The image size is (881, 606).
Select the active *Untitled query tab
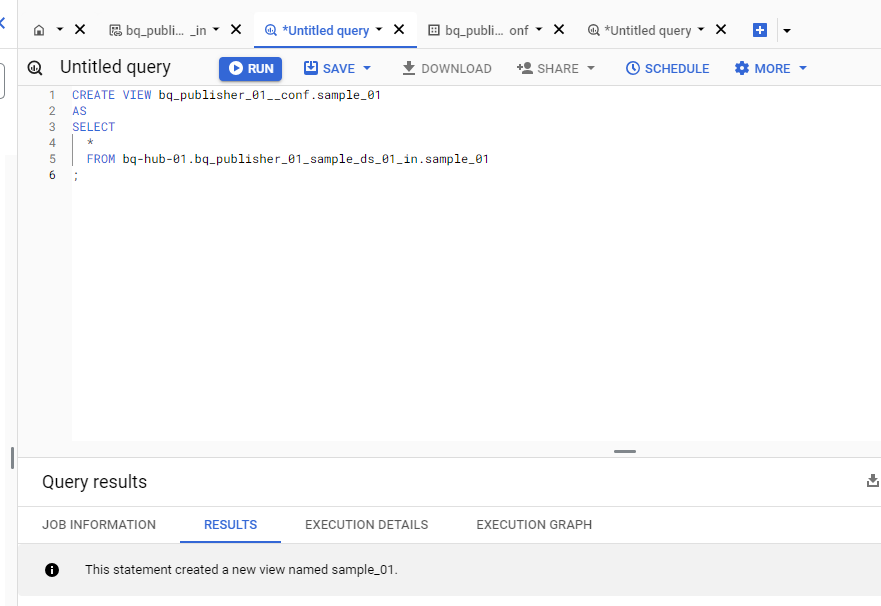tap(317, 30)
